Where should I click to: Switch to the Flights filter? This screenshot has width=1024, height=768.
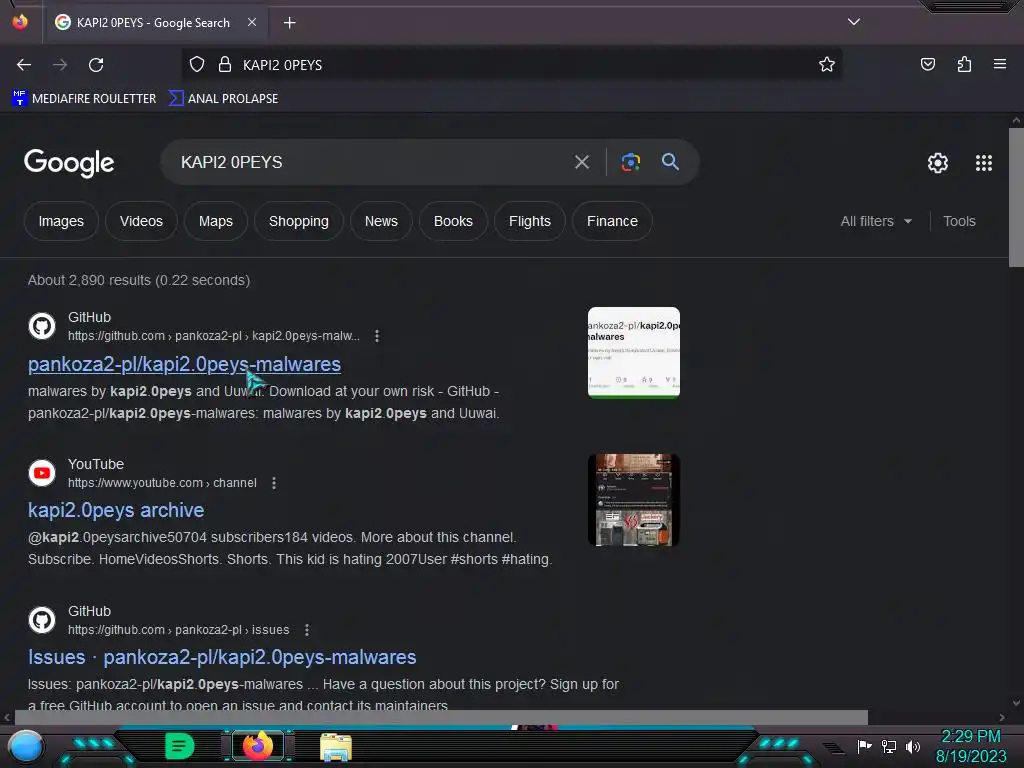530,221
